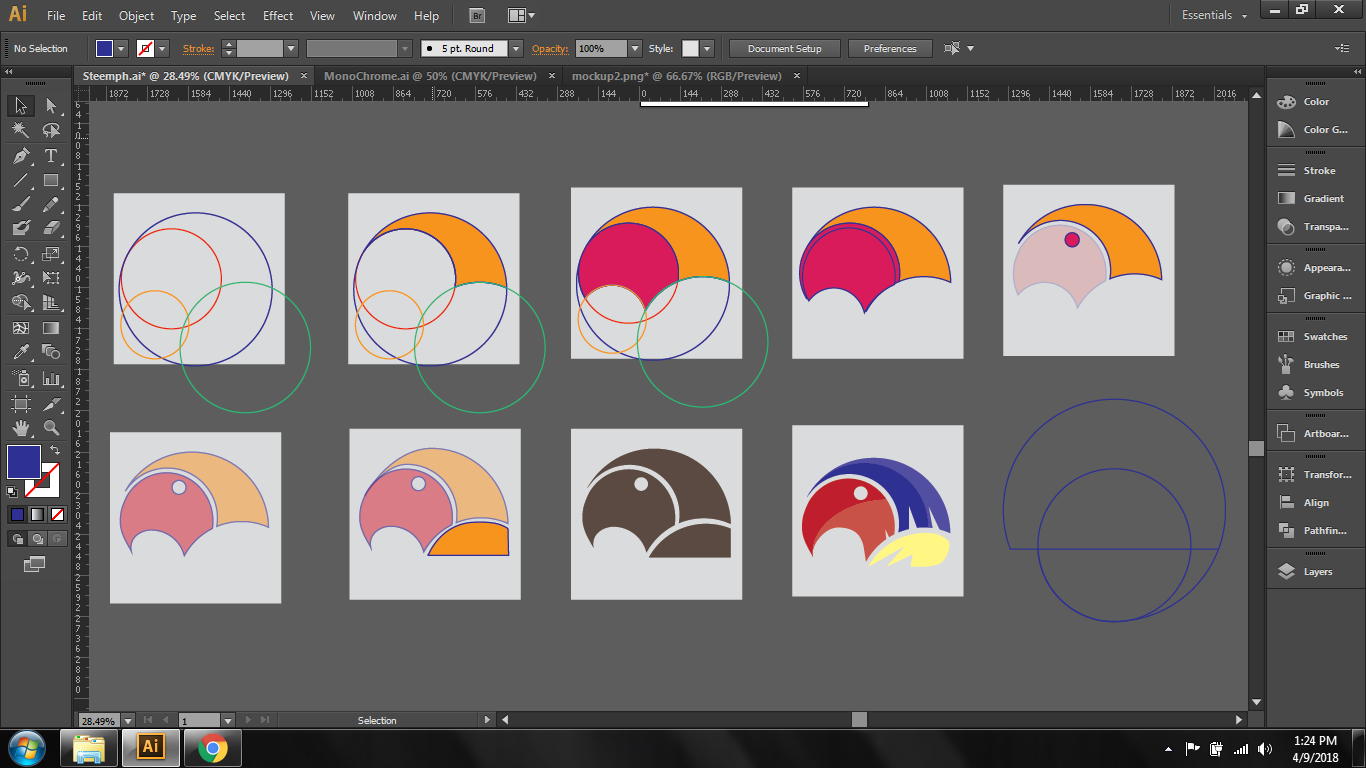1366x768 pixels.
Task: Set paint mode to None
Action: pyautogui.click(x=57, y=514)
